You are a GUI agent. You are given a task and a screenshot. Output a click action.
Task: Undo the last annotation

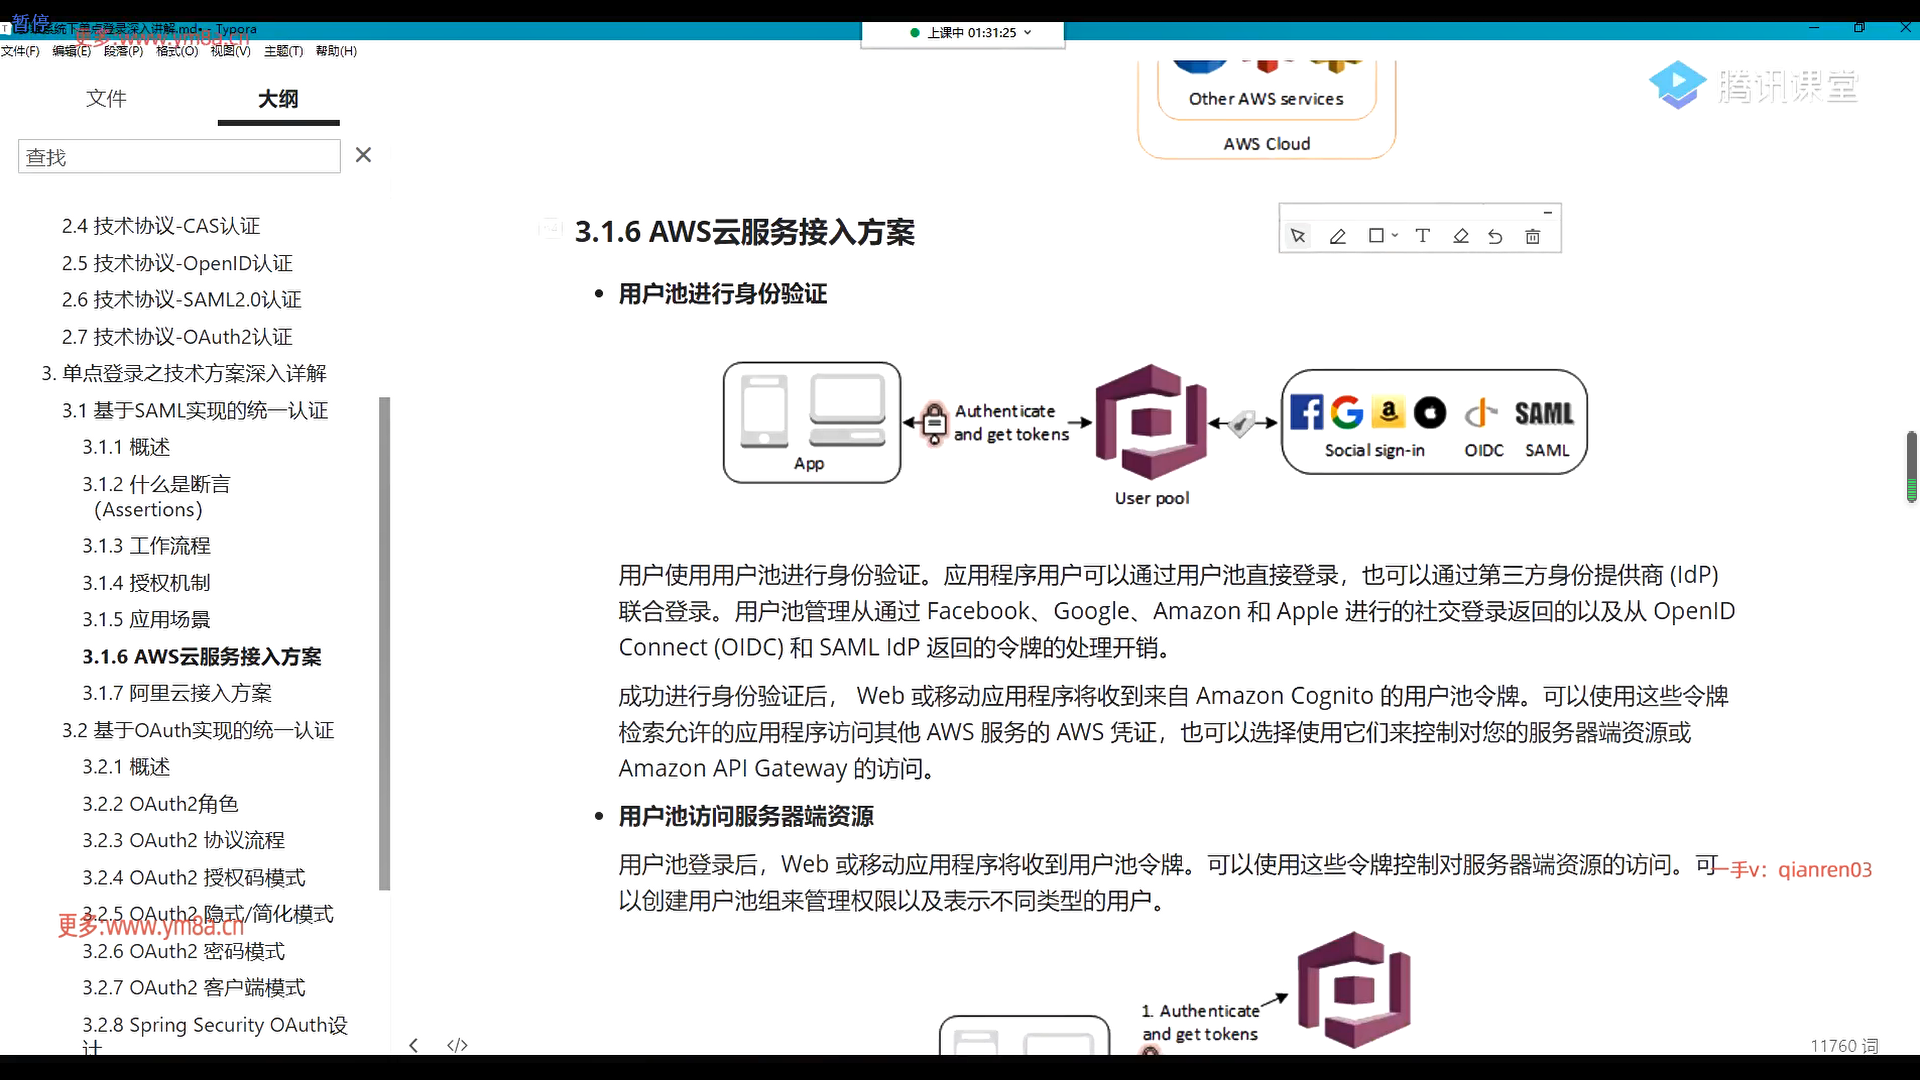point(1495,236)
